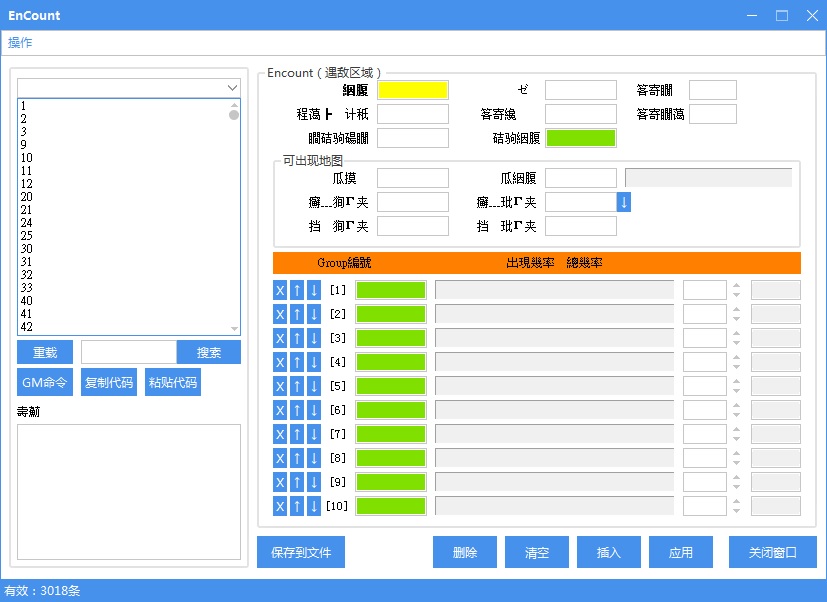Move row [2] up with its arrow
827x602 pixels.
[297, 314]
